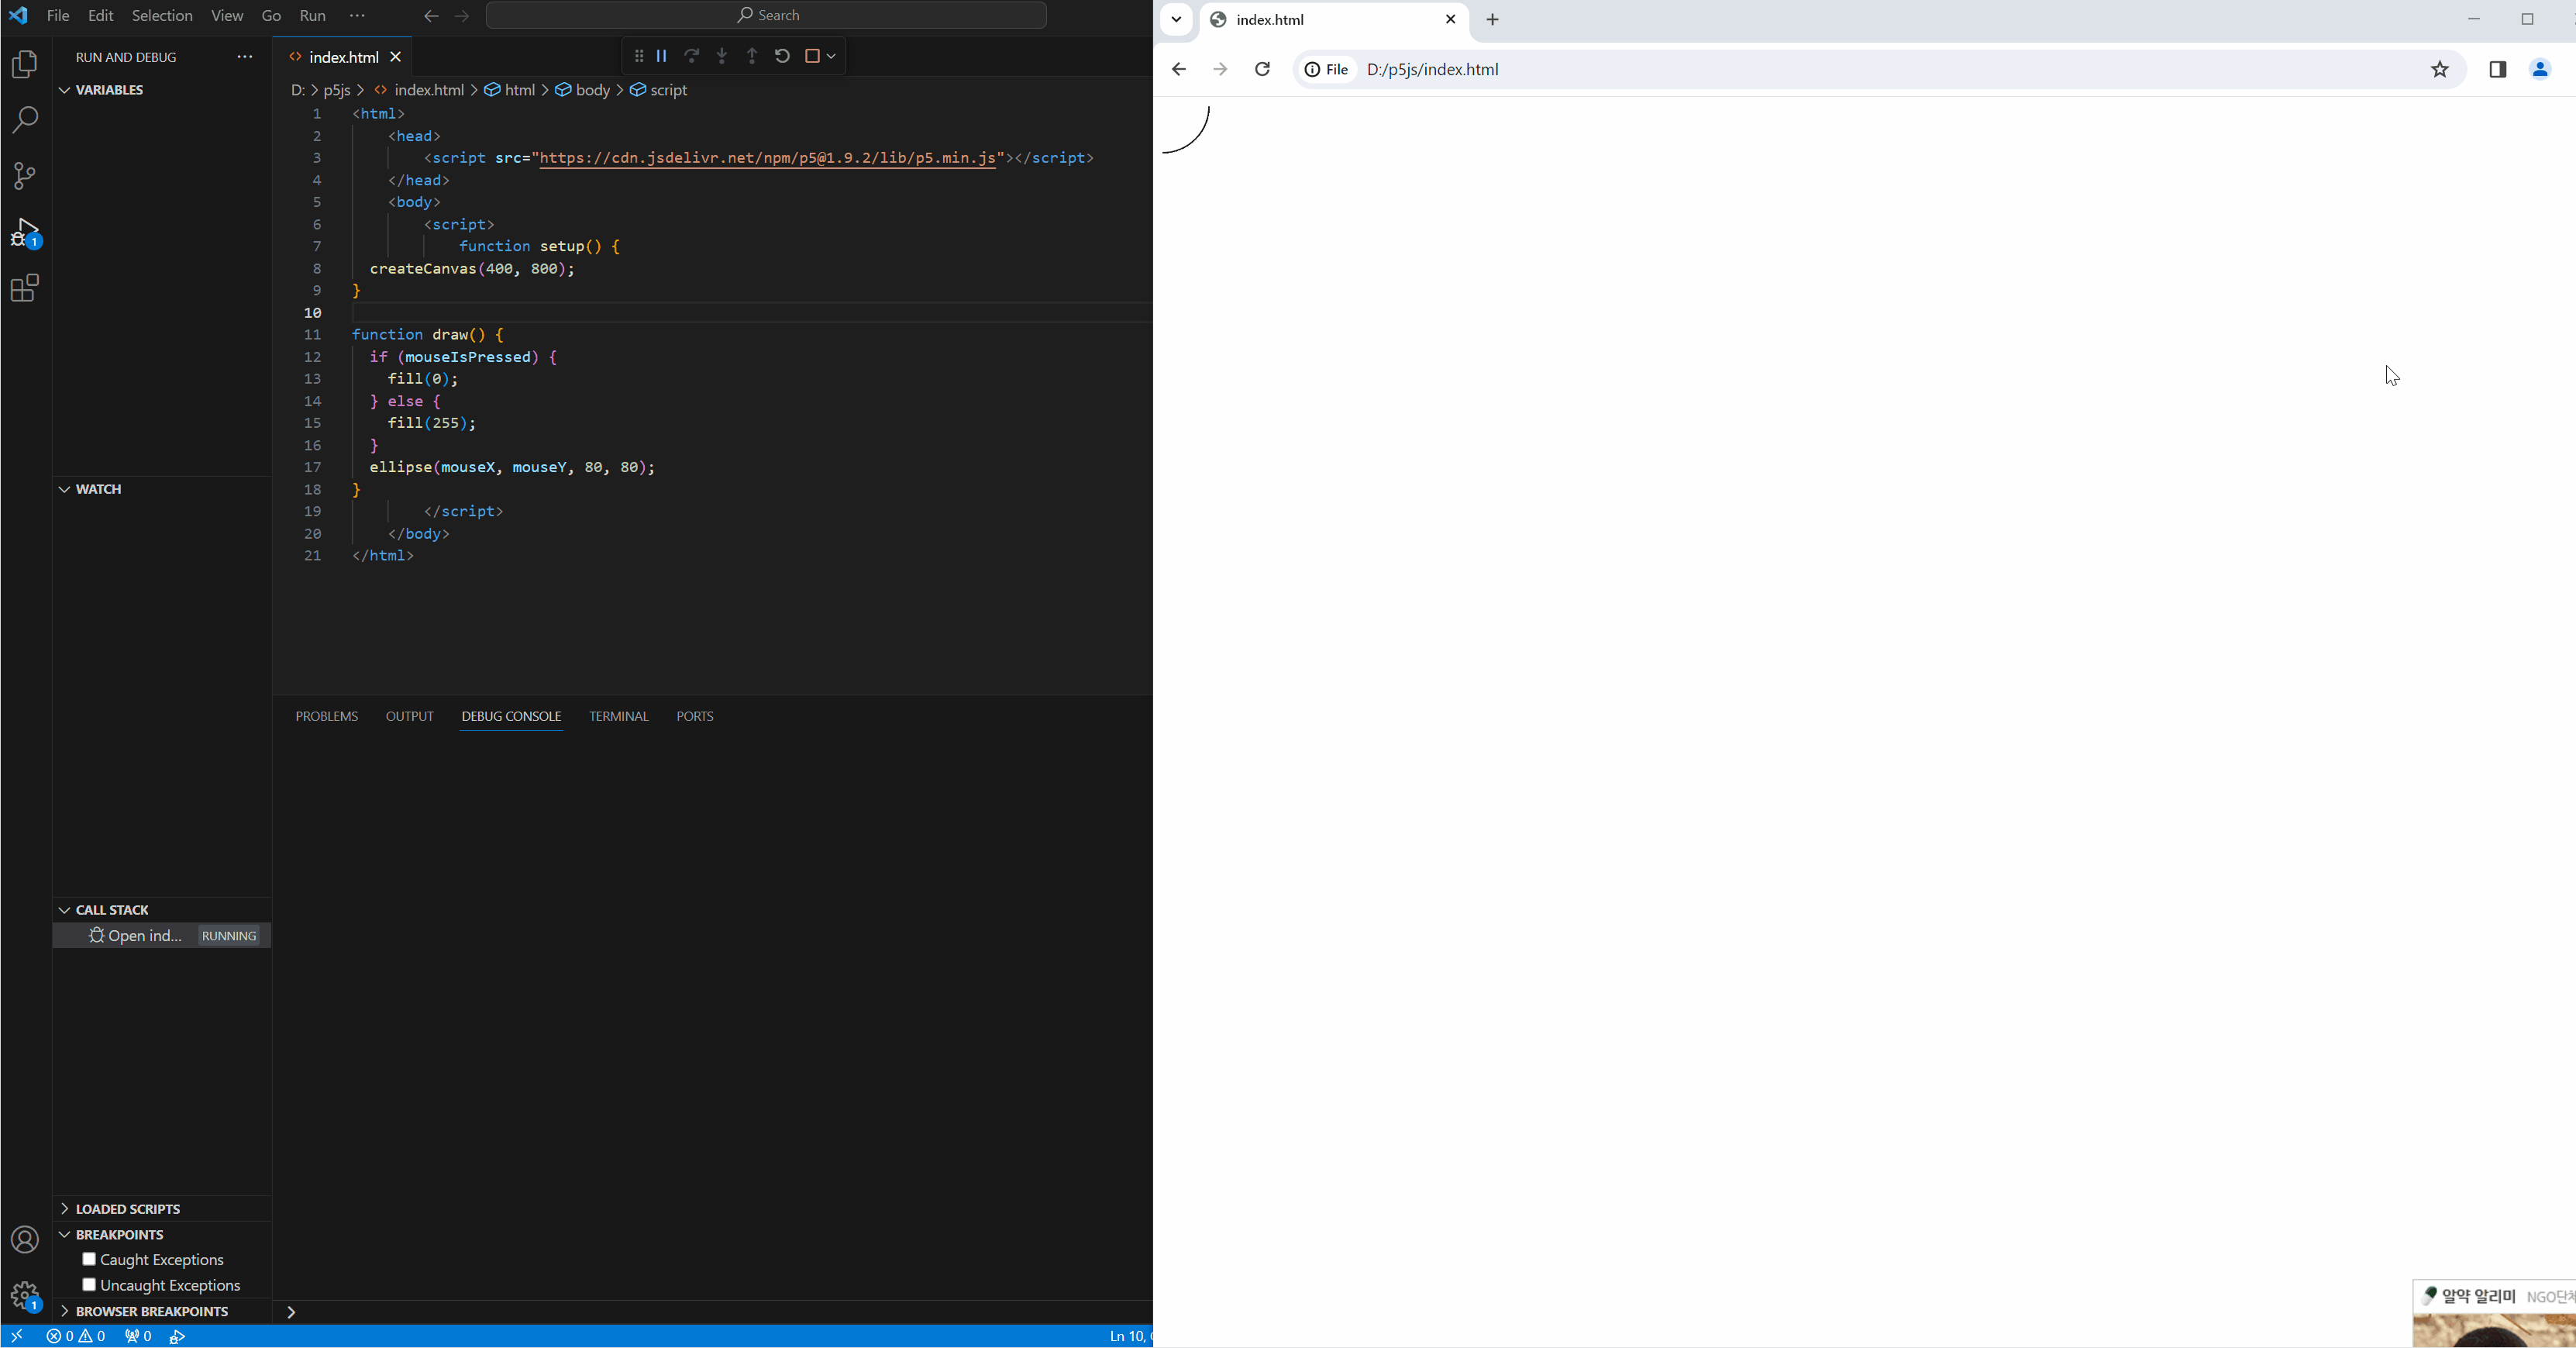This screenshot has height=1348, width=2576.
Task: Pause the debug session
Action: (x=661, y=56)
